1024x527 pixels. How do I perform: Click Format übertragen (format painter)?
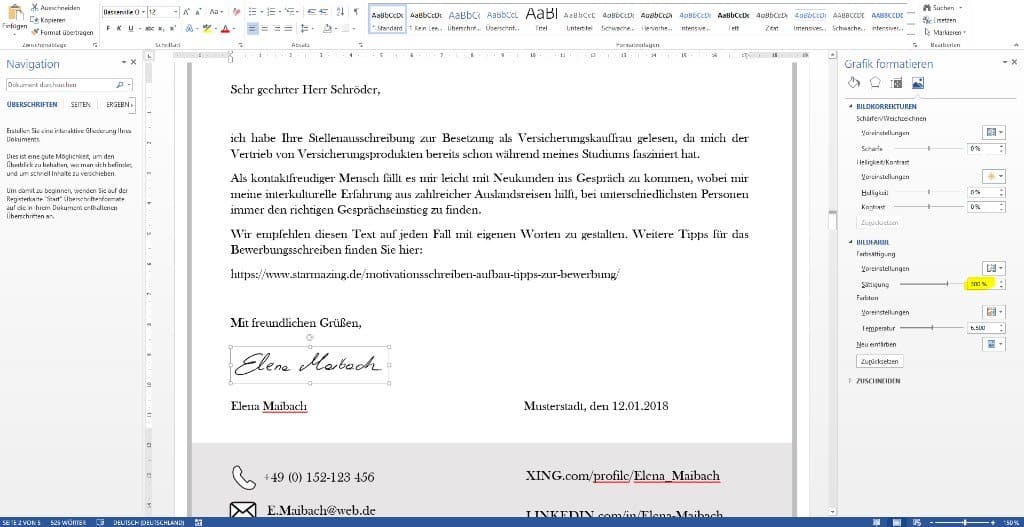click(x=61, y=31)
